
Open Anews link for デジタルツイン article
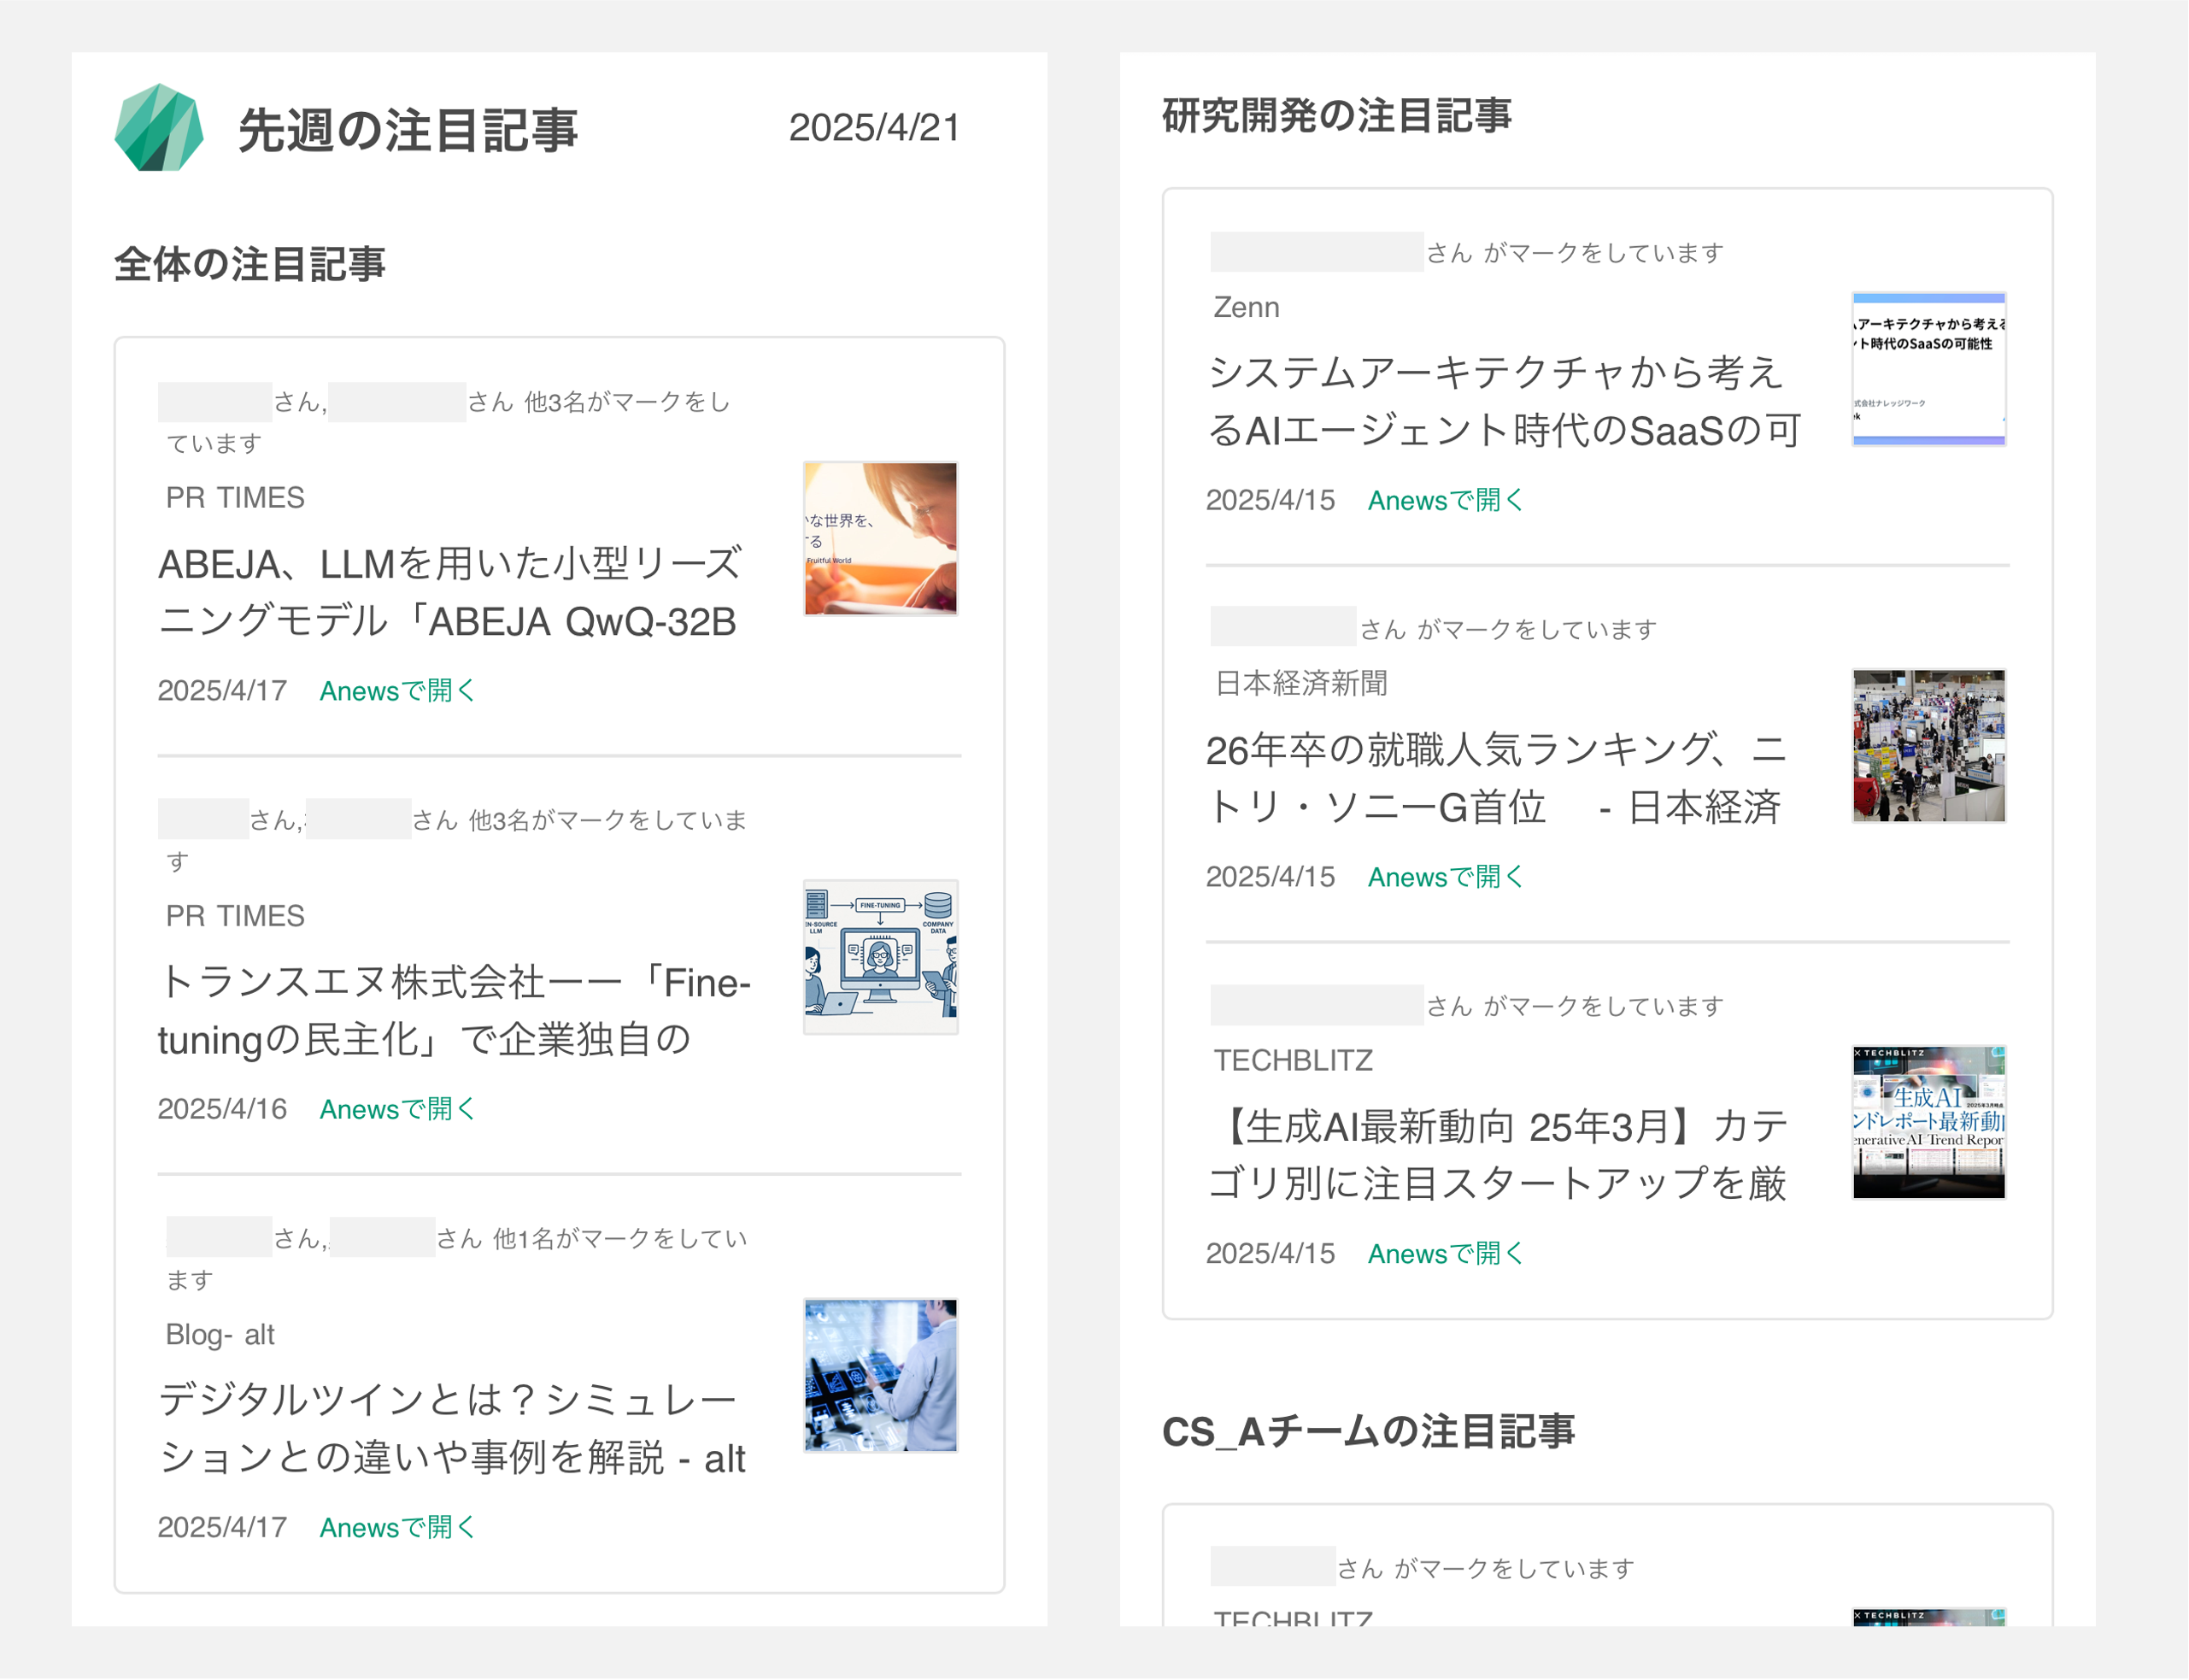coord(397,1528)
